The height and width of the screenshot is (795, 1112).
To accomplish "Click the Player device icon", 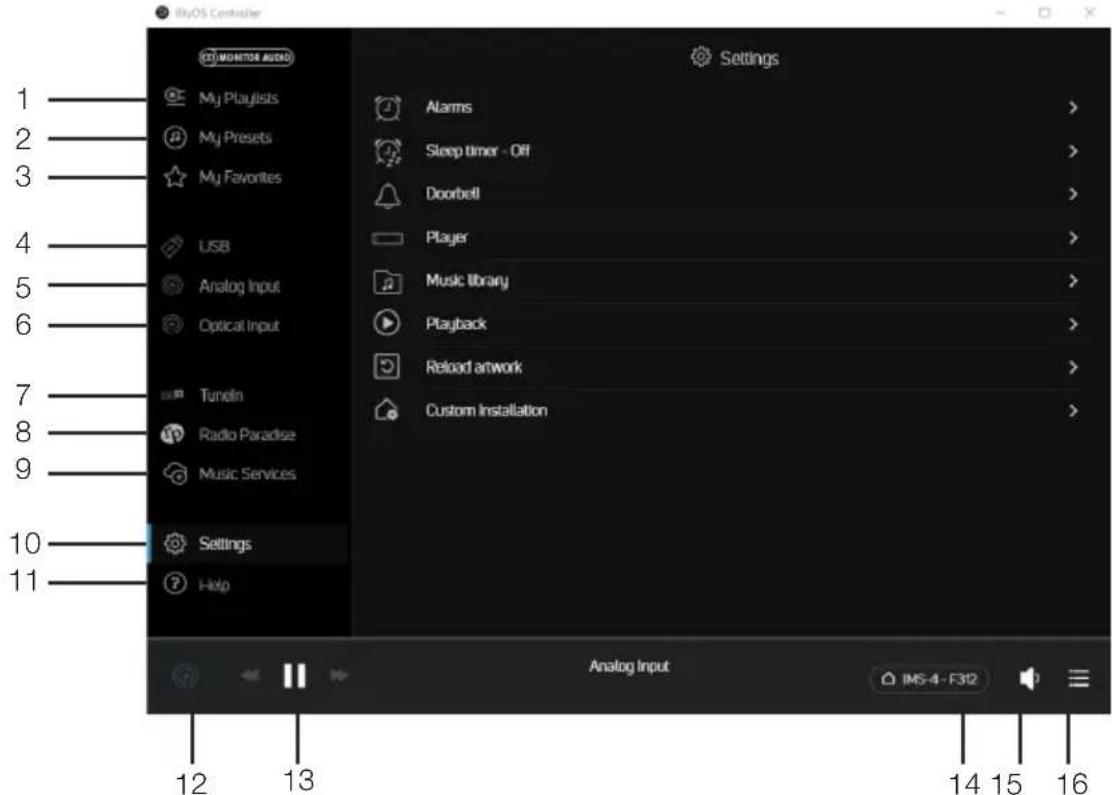I will click(x=387, y=238).
